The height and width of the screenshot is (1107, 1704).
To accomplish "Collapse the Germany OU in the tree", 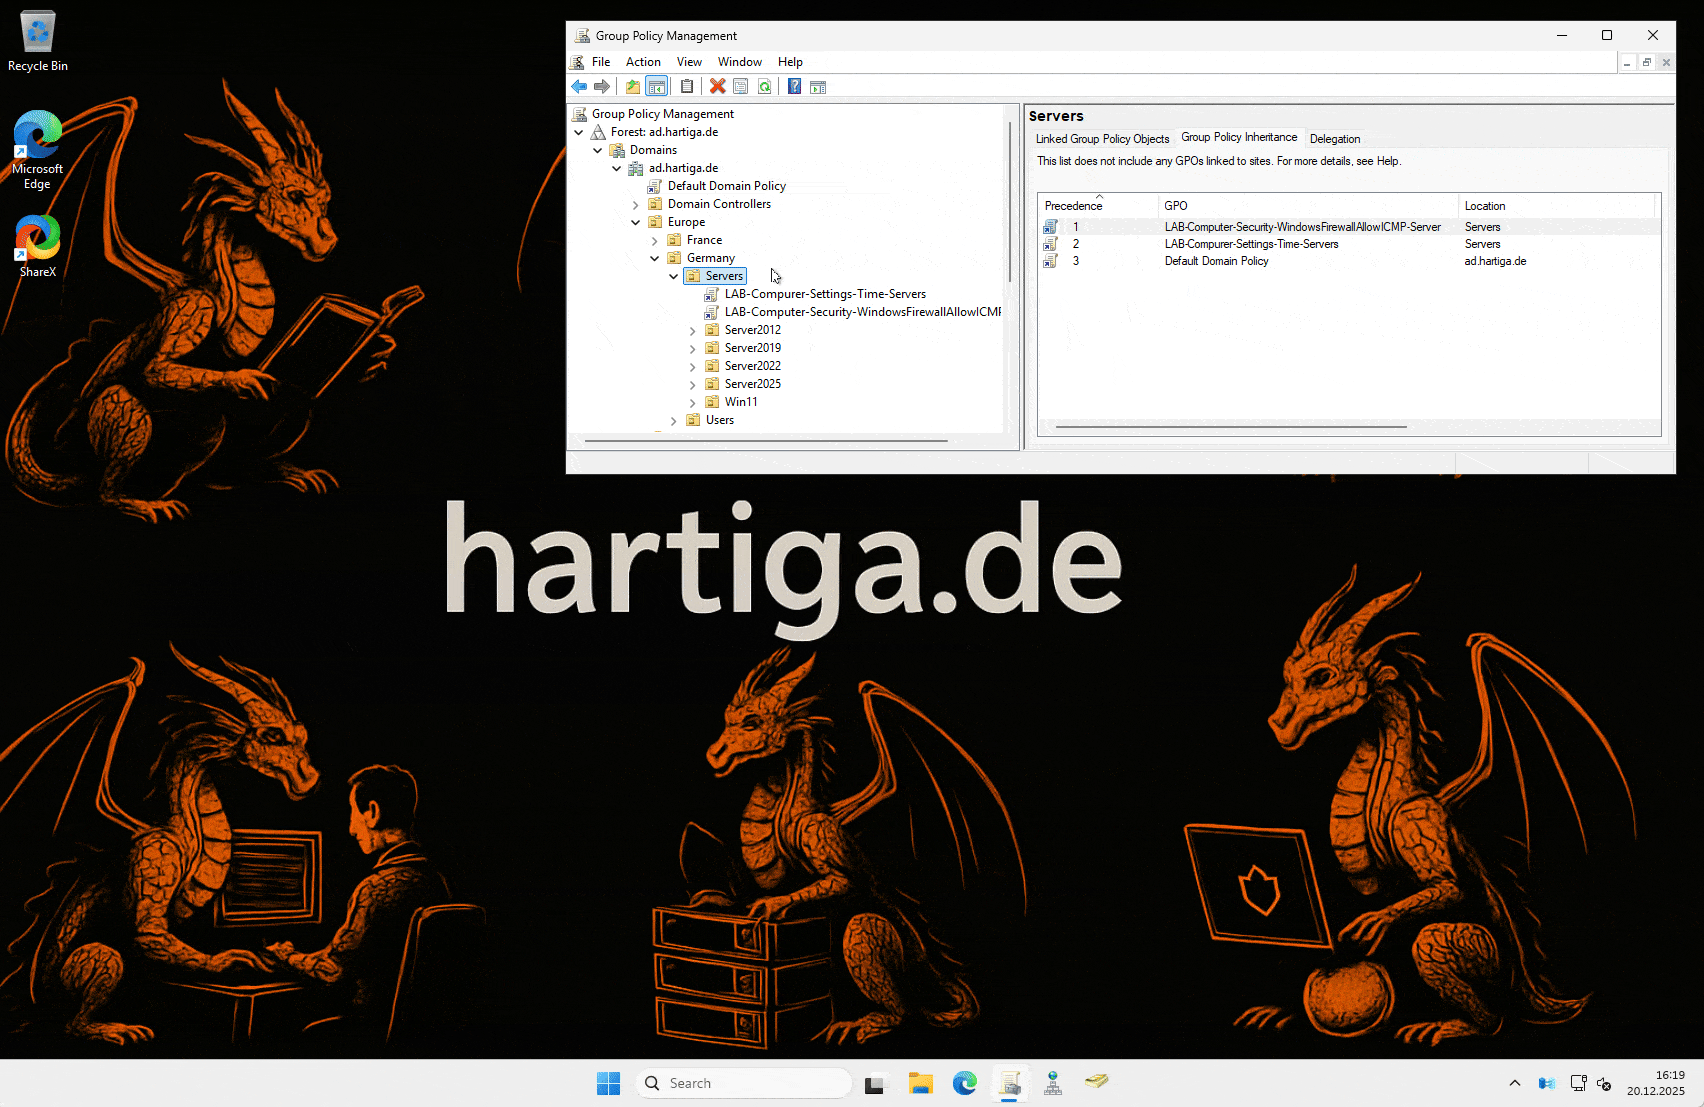I will 655,258.
